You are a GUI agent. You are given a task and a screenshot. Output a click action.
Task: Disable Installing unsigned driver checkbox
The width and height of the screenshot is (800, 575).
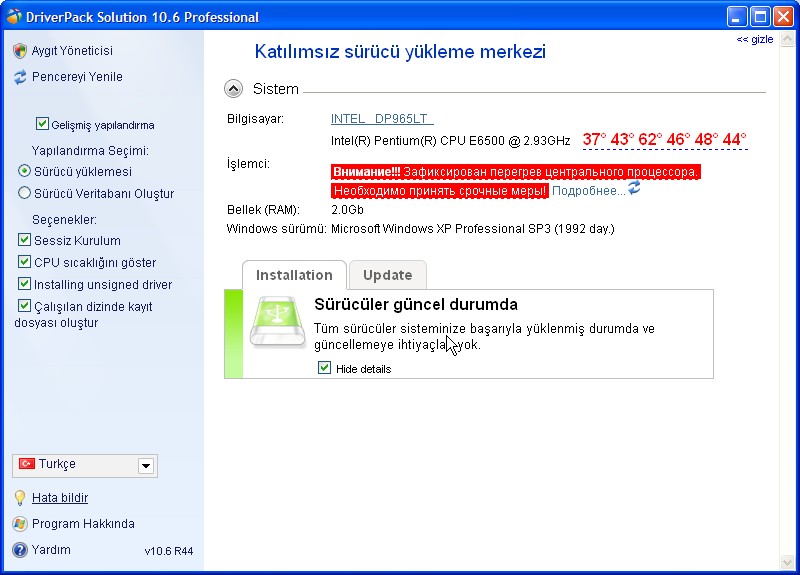click(24, 284)
